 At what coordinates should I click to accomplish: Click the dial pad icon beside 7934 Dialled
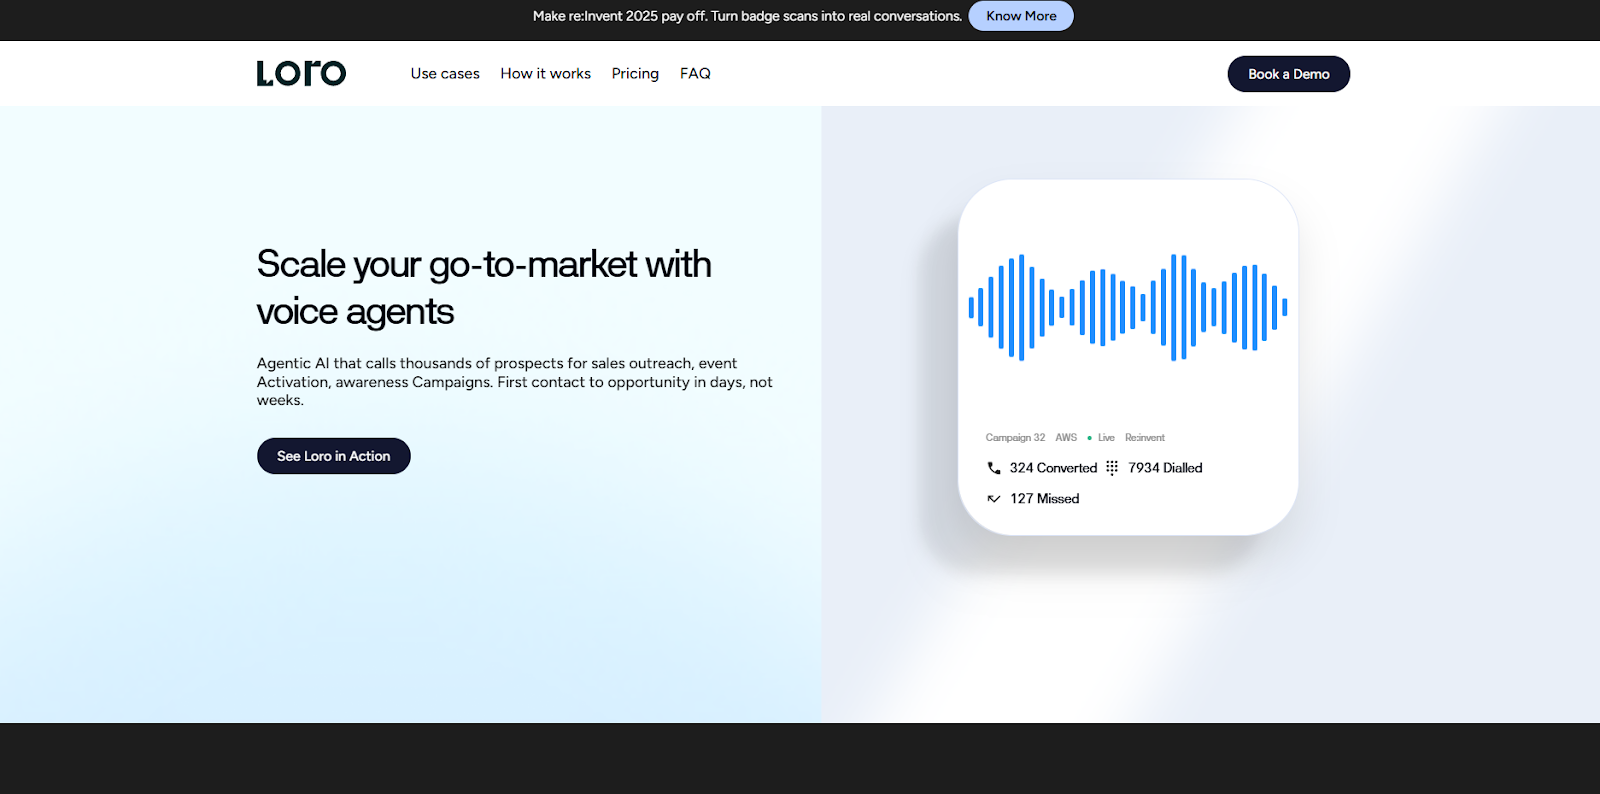coord(1112,468)
